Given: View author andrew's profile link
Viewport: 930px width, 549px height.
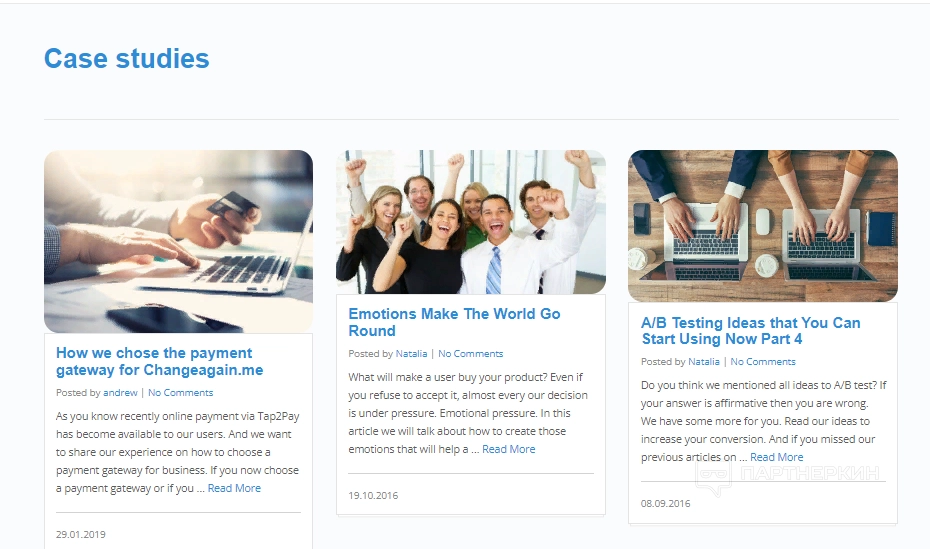Looking at the screenshot, I should 120,392.
